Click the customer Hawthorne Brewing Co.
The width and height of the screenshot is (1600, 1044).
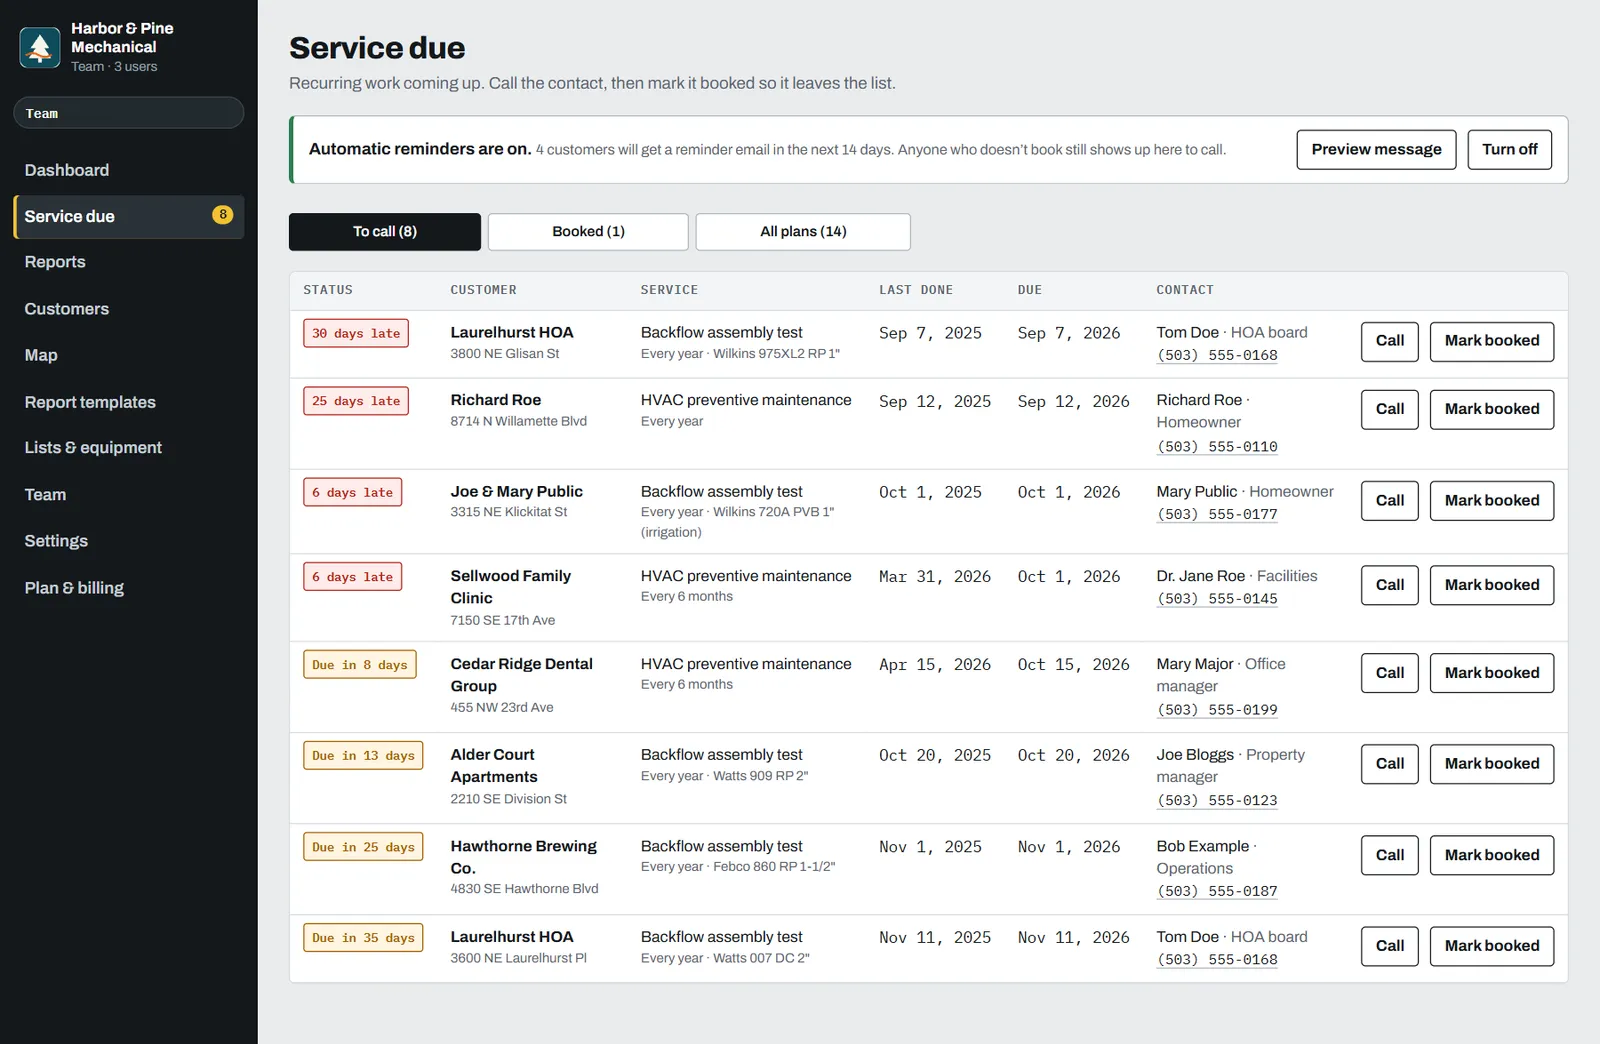pyautogui.click(x=524, y=857)
